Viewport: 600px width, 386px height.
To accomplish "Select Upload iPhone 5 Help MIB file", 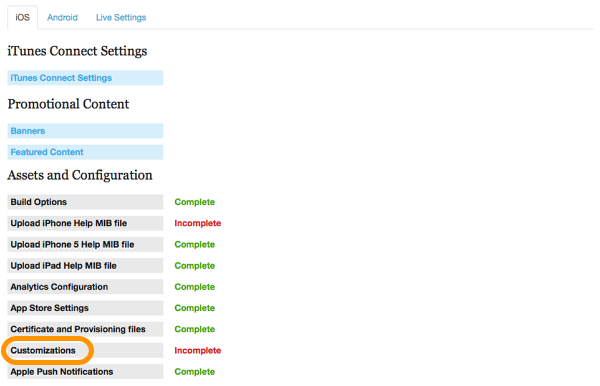I will (x=85, y=244).
